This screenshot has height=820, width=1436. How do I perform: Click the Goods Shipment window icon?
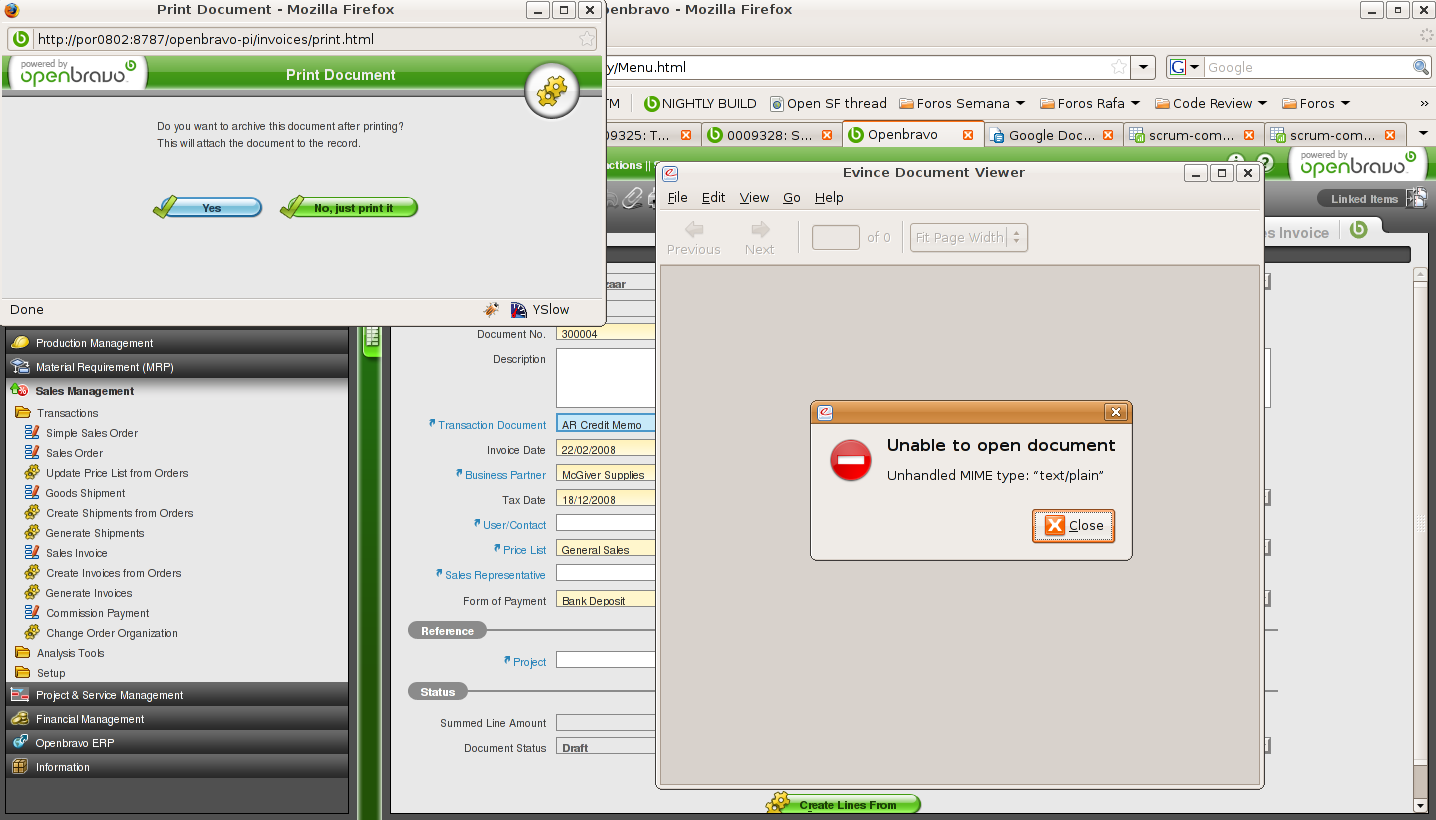click(32, 493)
